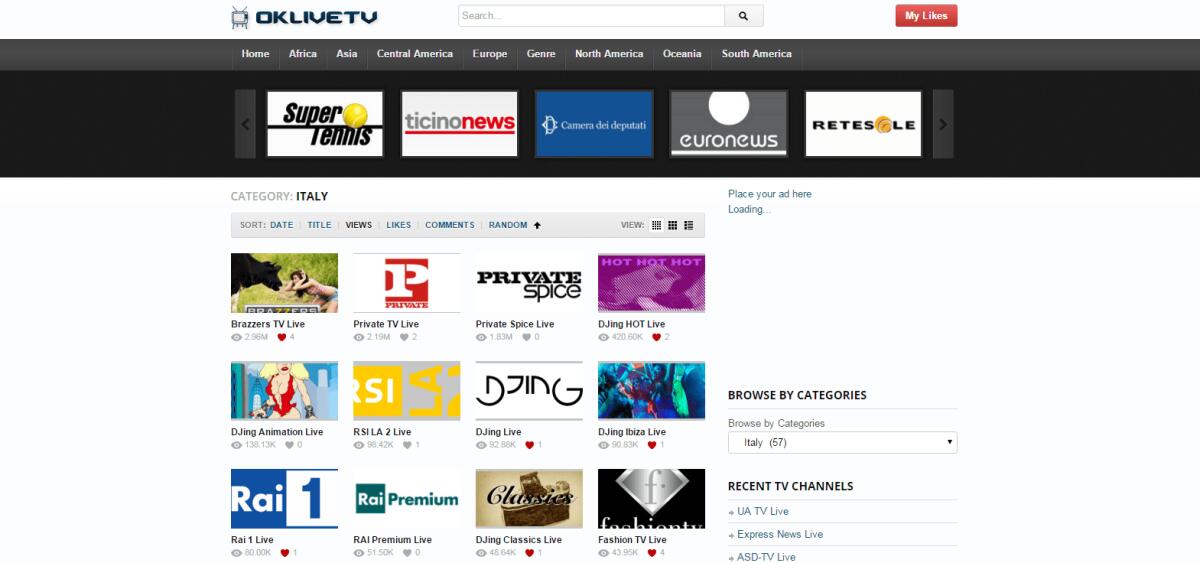Switch to list view icon

tap(689, 225)
